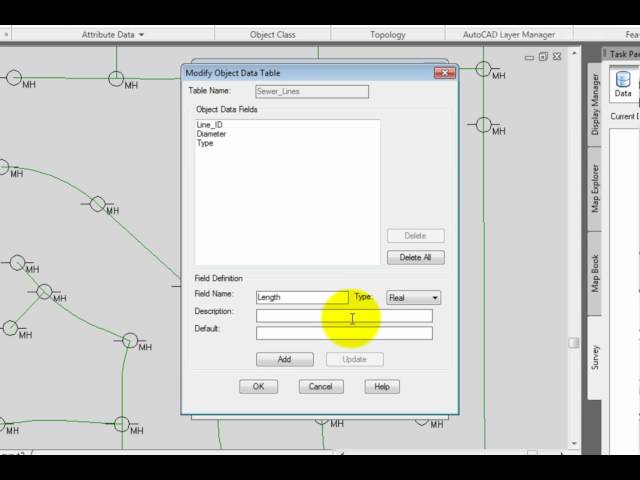Open the Type dropdown showing Real
640x480 pixels.
pyautogui.click(x=413, y=298)
